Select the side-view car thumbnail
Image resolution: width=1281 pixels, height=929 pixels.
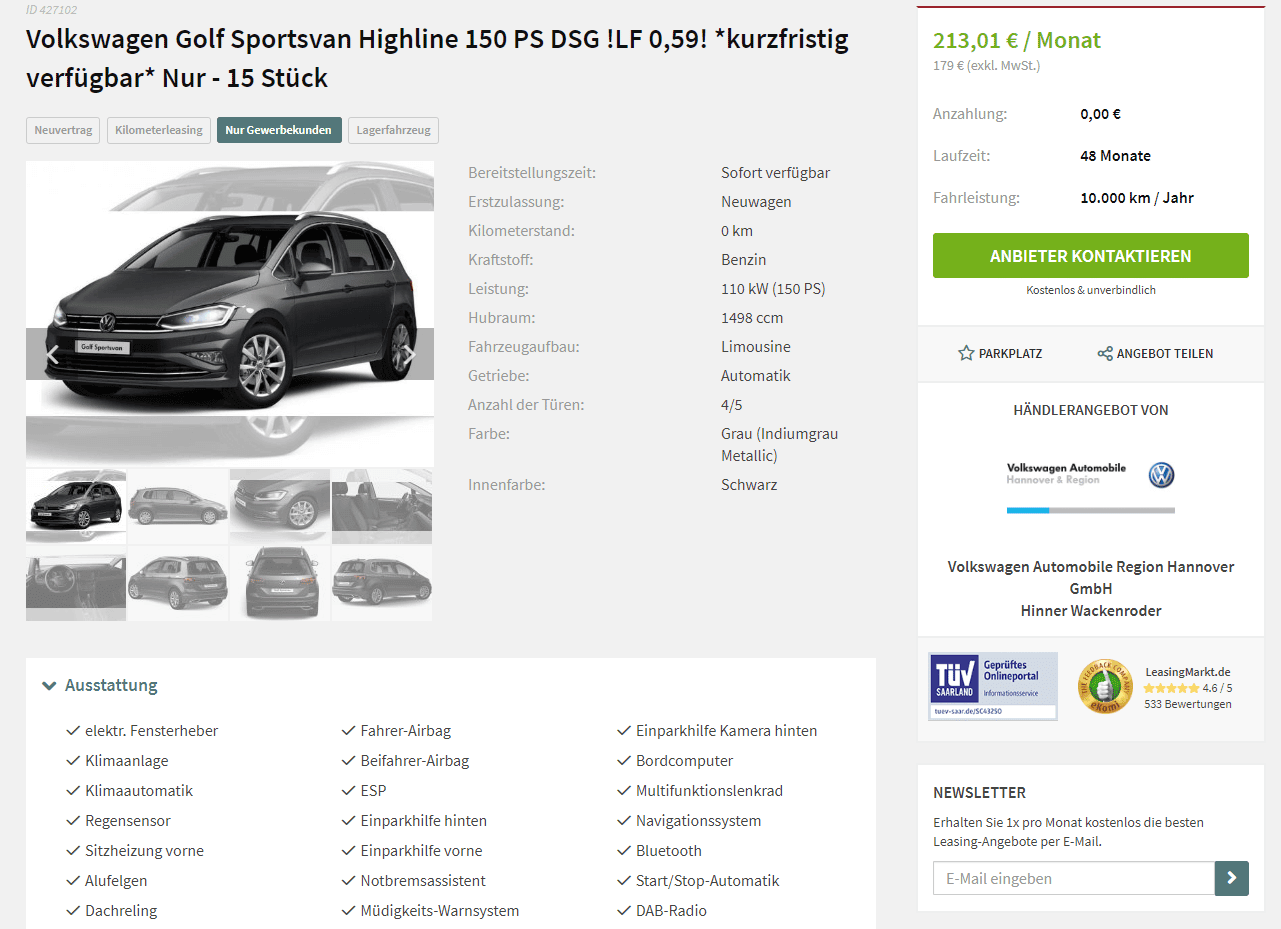tap(178, 506)
